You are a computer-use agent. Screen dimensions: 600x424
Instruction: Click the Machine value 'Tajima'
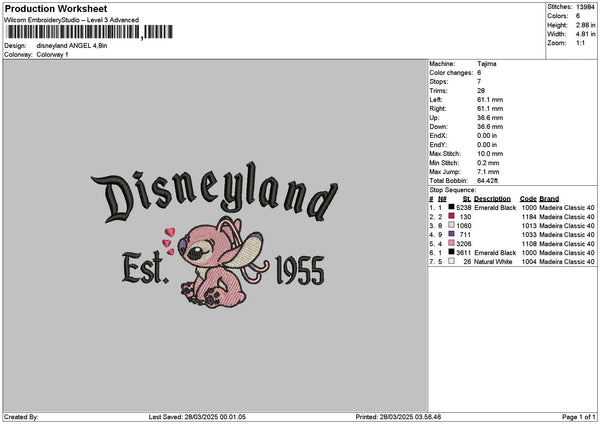(x=487, y=64)
